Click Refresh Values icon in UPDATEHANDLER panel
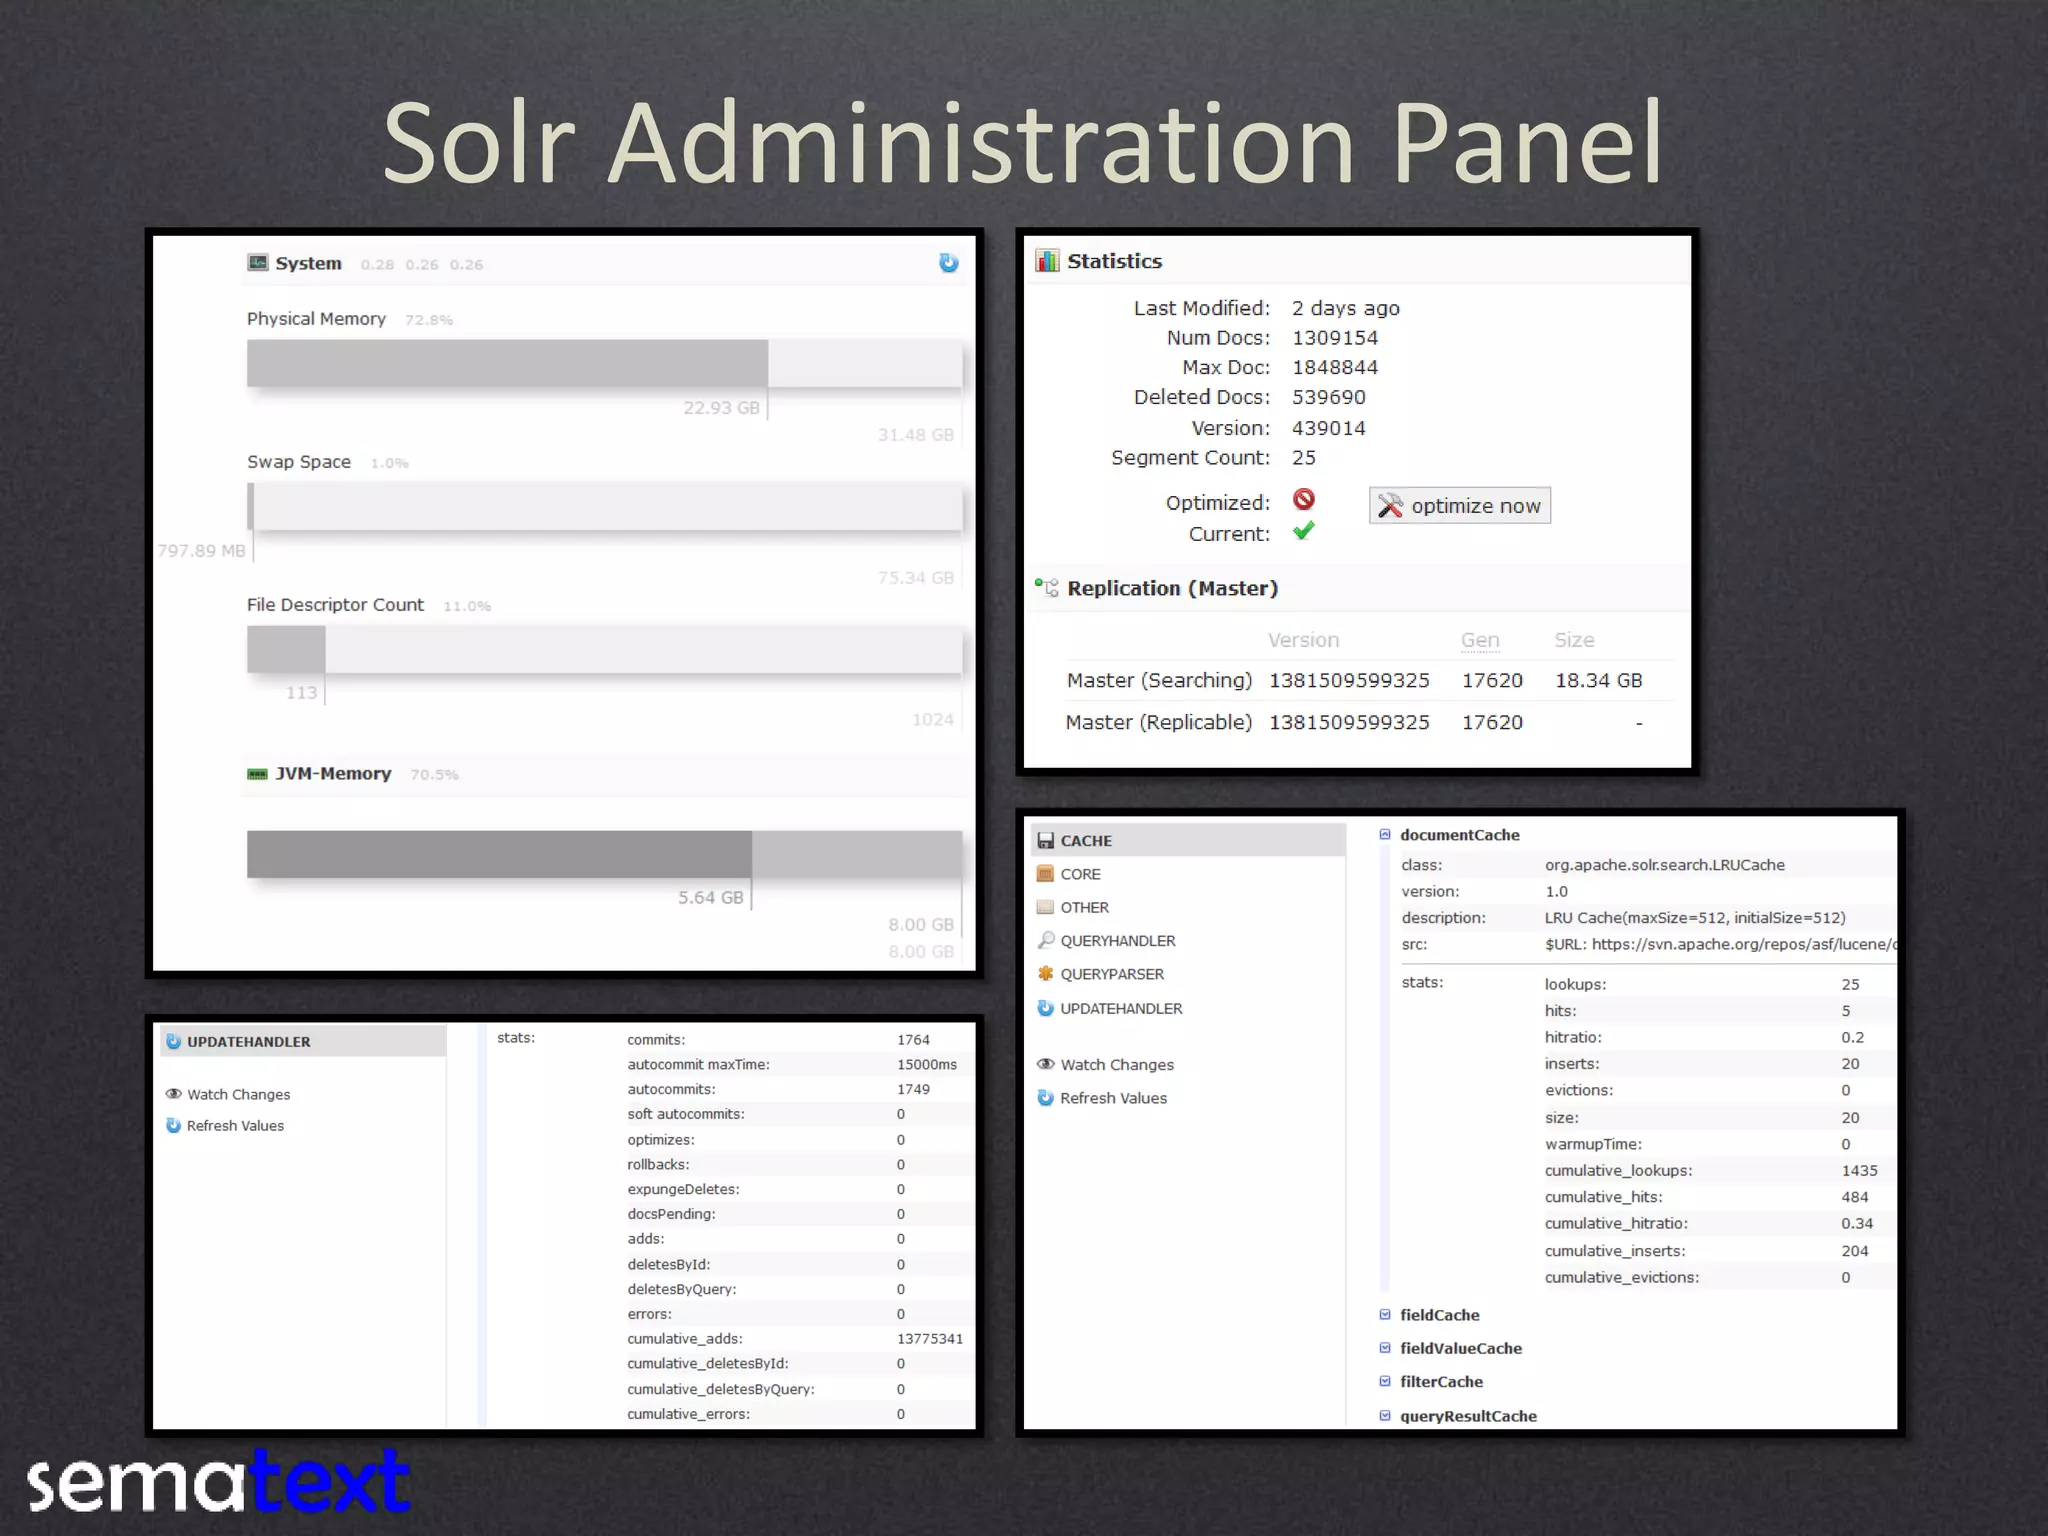 point(174,1125)
